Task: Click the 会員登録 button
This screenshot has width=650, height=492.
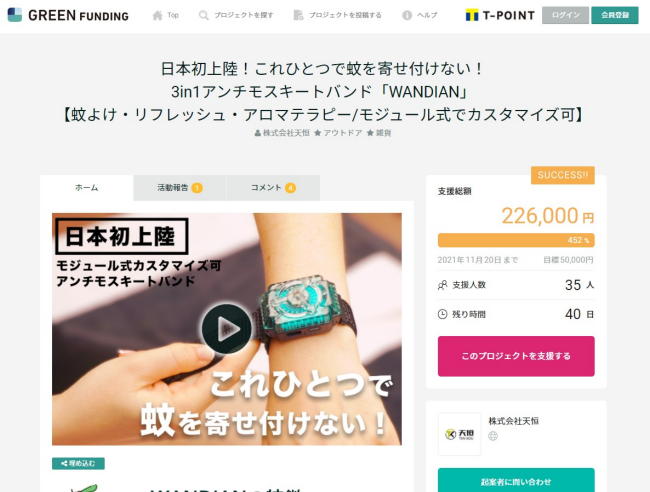Action: coord(615,15)
